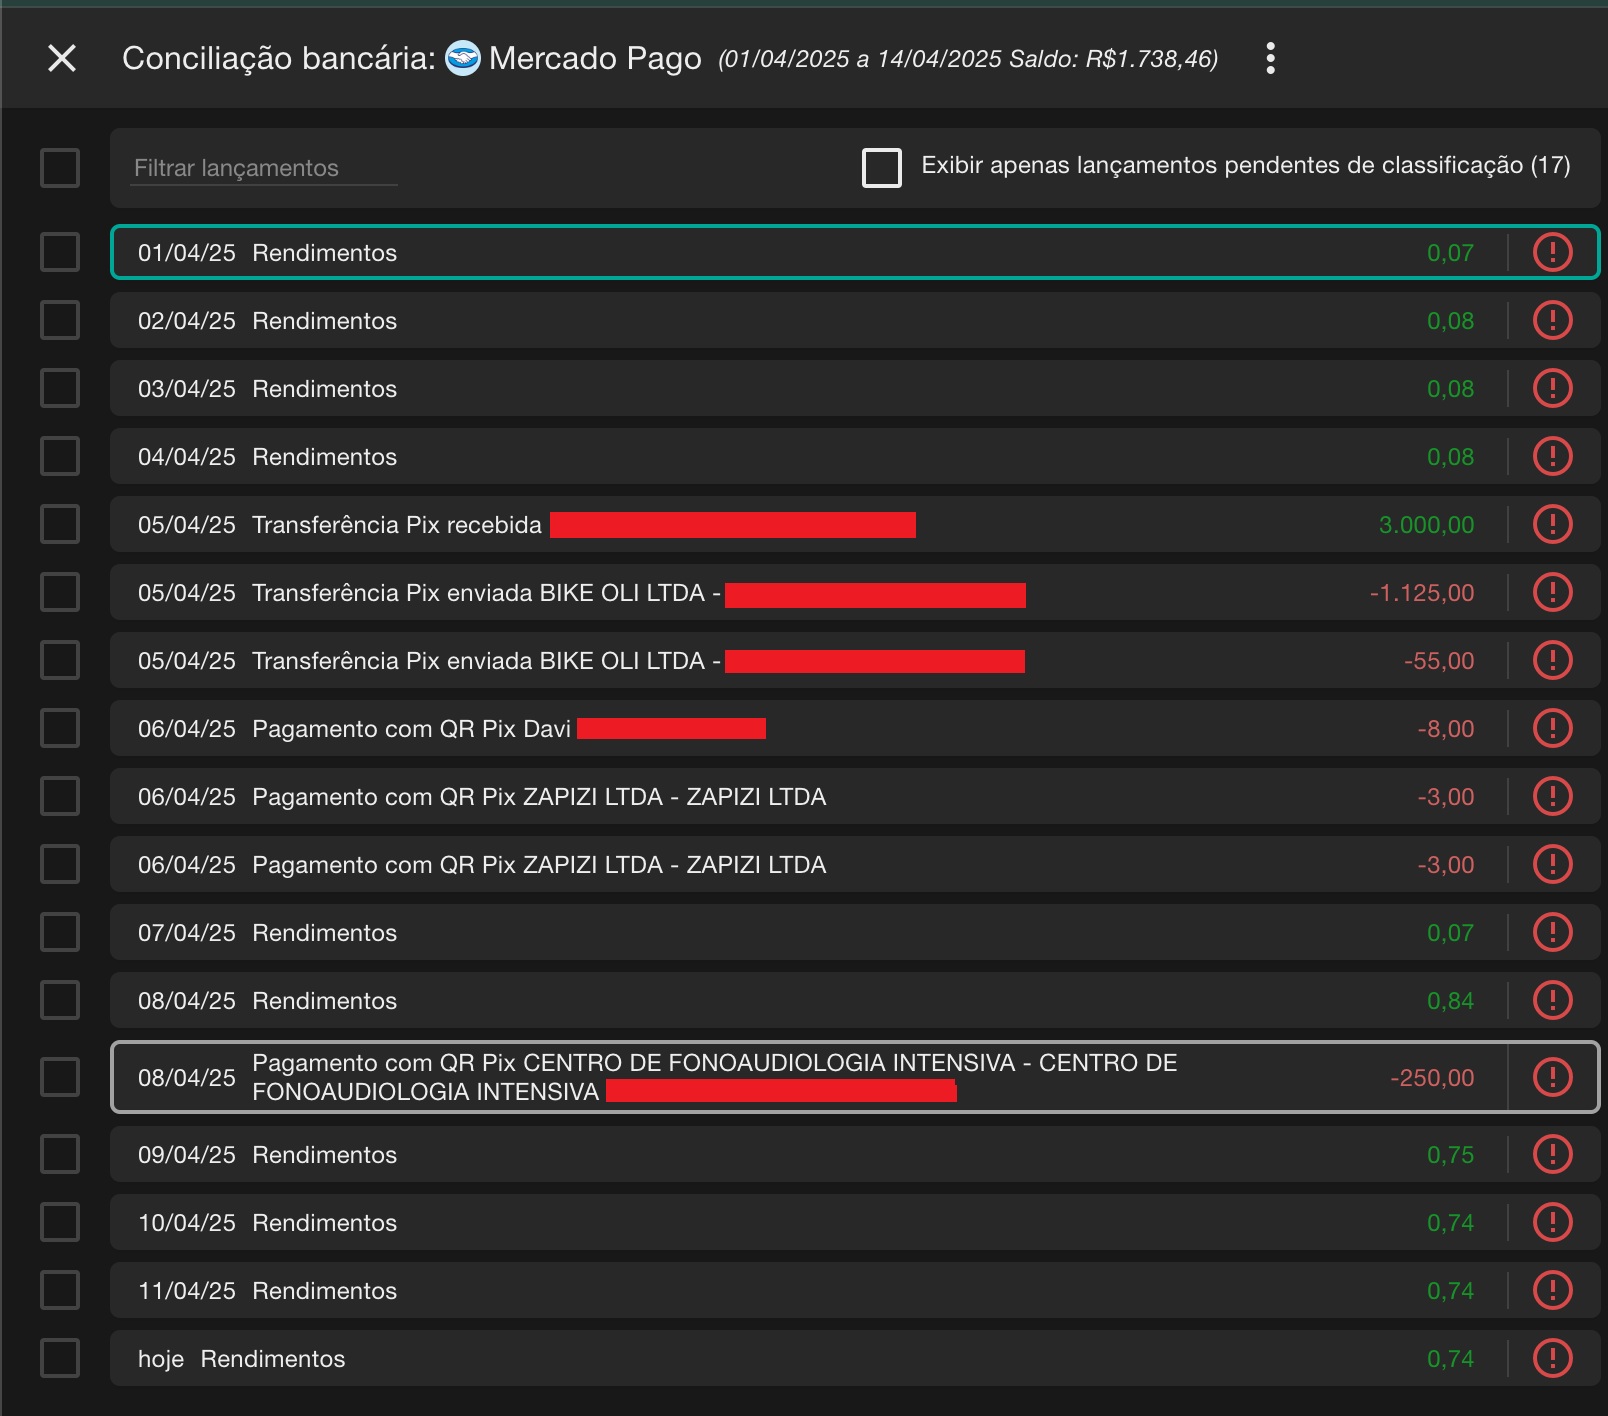The height and width of the screenshot is (1416, 1608).
Task: Check the box for 02/04/25 Rendimentos
Action: coord(60,320)
